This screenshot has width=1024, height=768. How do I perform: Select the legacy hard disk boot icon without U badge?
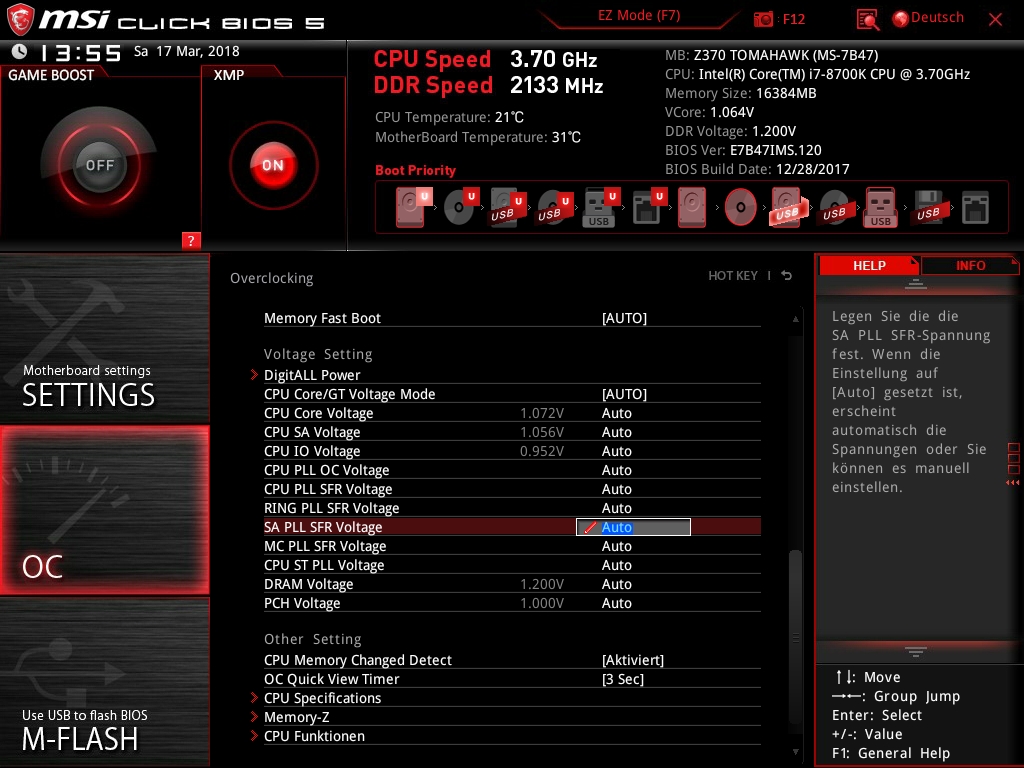click(692, 207)
